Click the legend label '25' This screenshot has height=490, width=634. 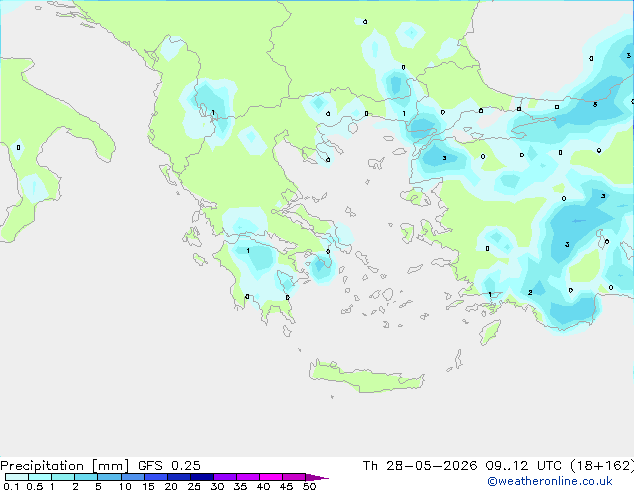click(194, 486)
